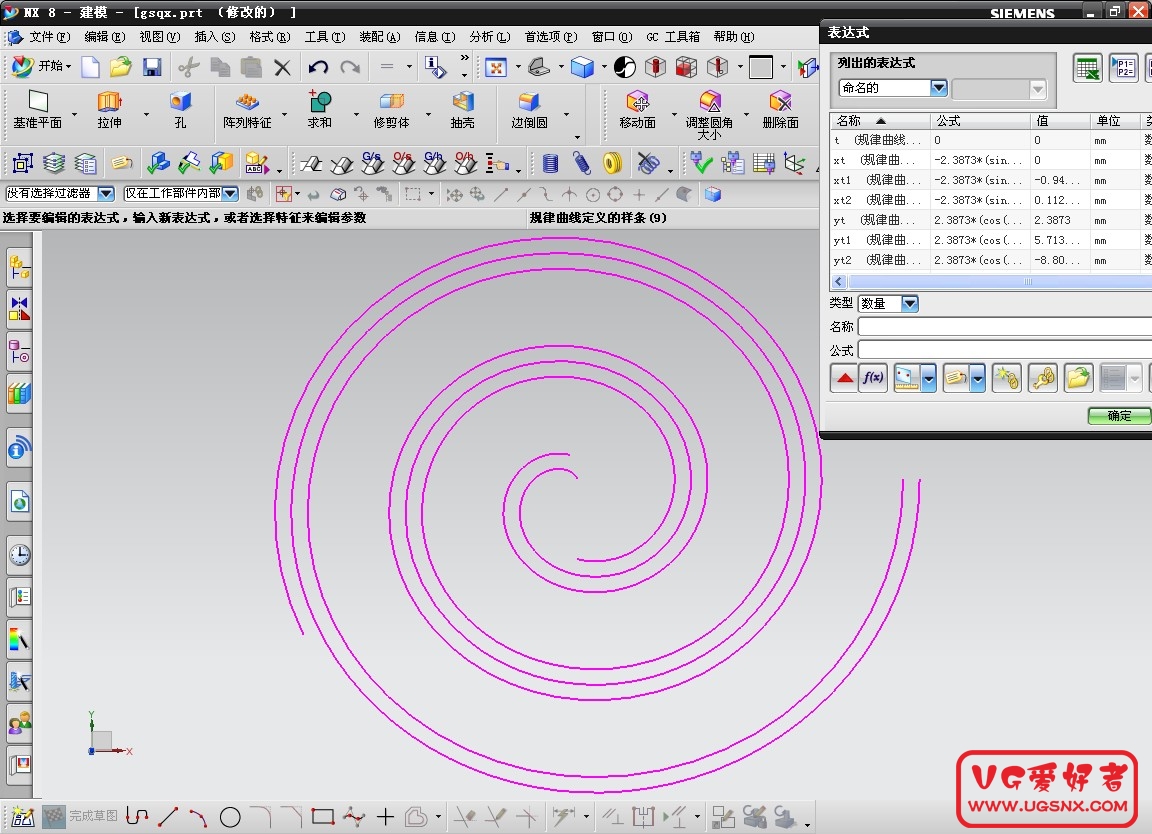Select the xt1 expression row
1152x834 pixels.
point(990,180)
